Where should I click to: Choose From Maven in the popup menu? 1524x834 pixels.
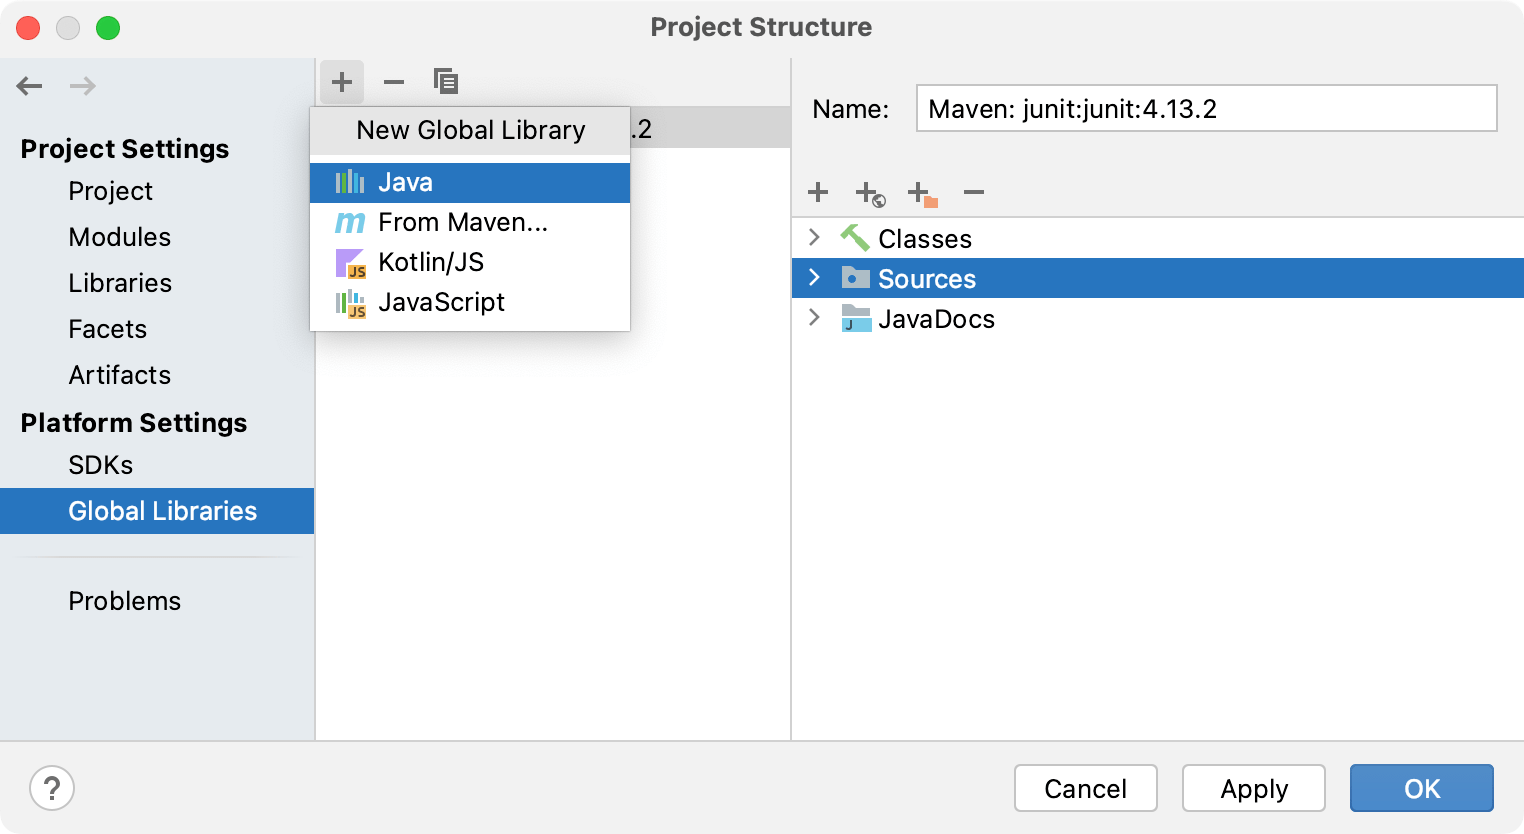point(462,222)
